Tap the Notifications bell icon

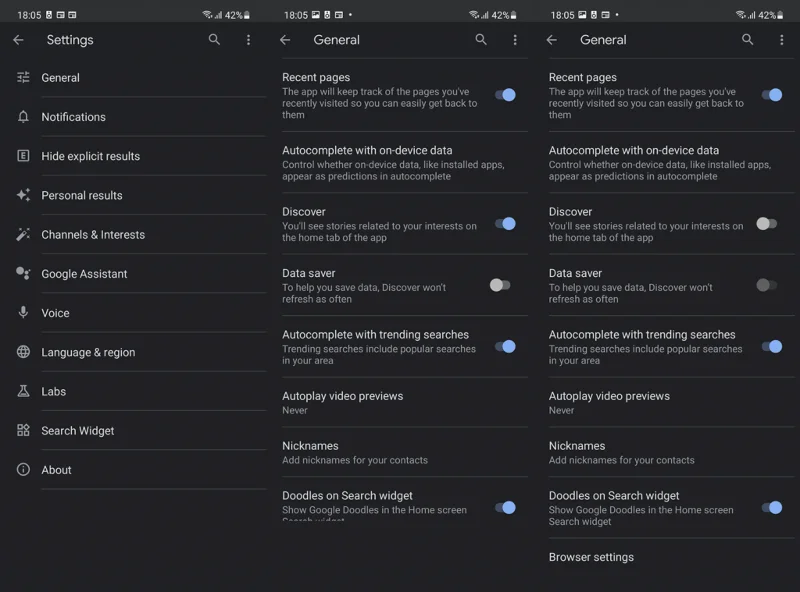coord(23,117)
